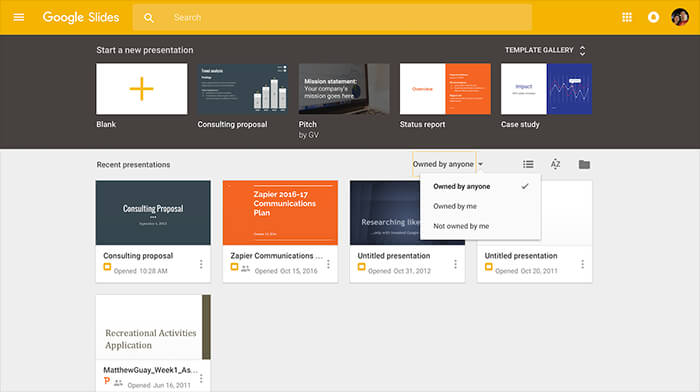
Task: Select Owned by anyone option
Action: tap(480, 187)
